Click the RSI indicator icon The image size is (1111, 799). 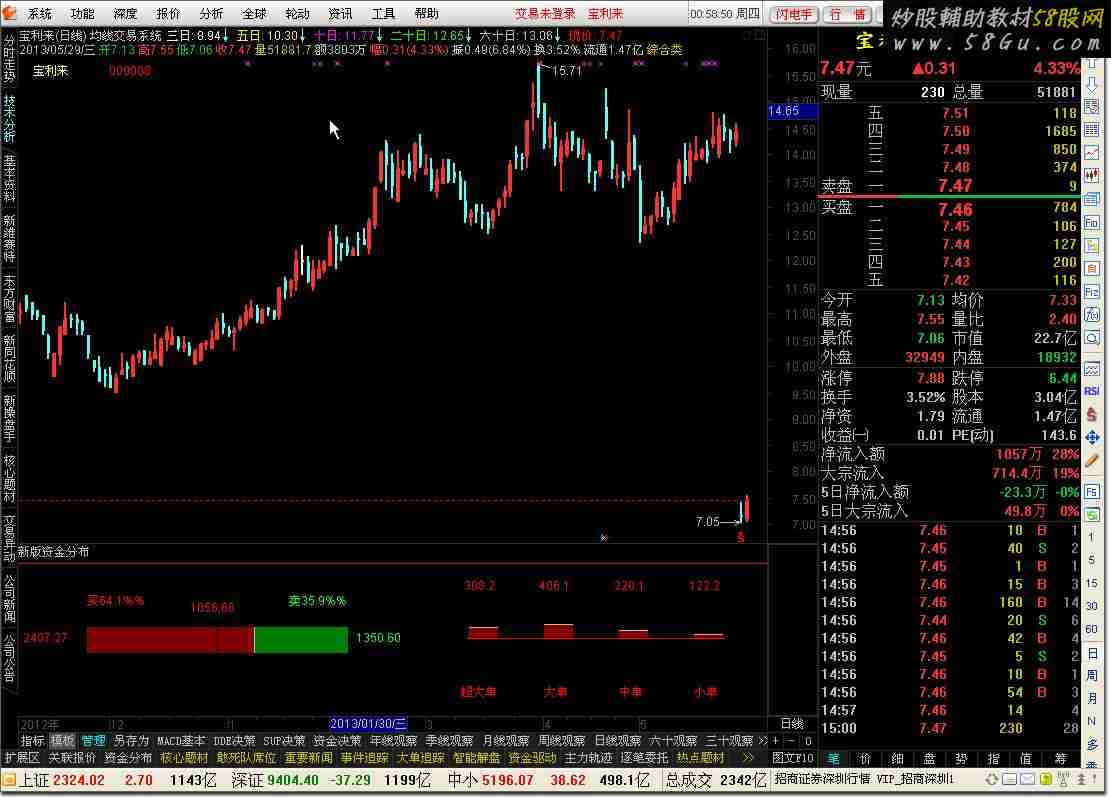(1092, 391)
